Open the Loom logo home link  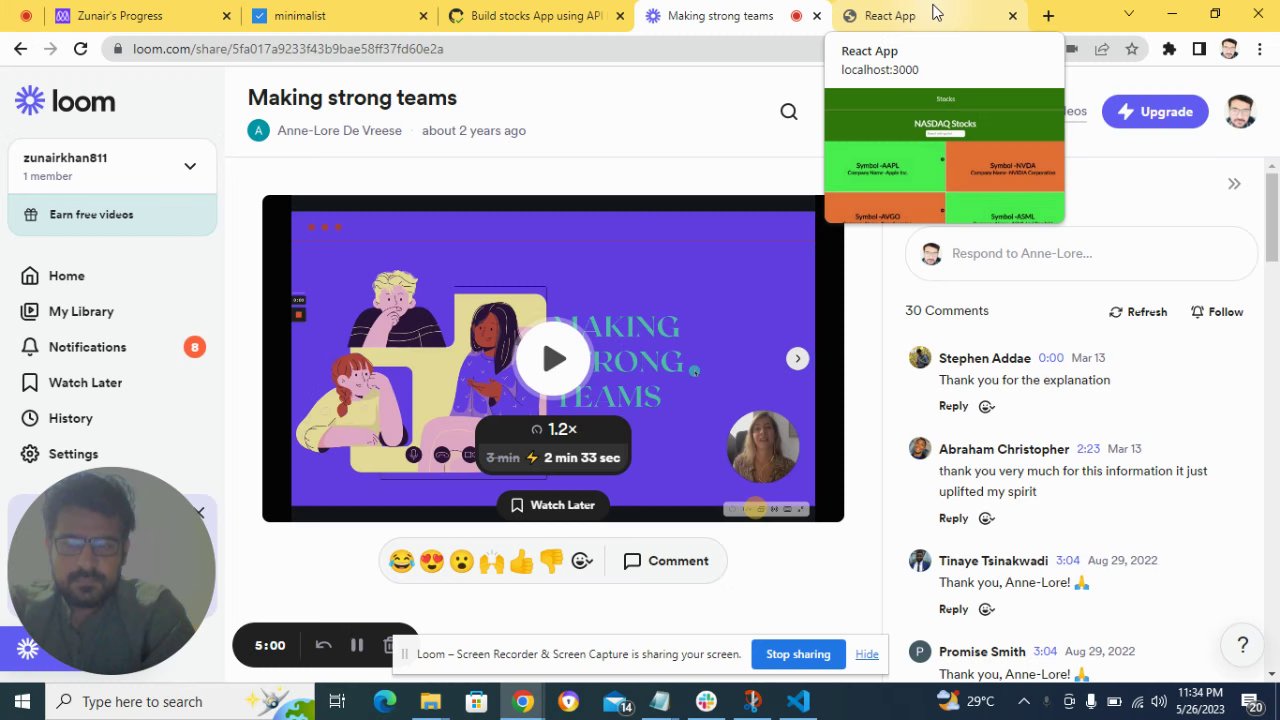65,101
